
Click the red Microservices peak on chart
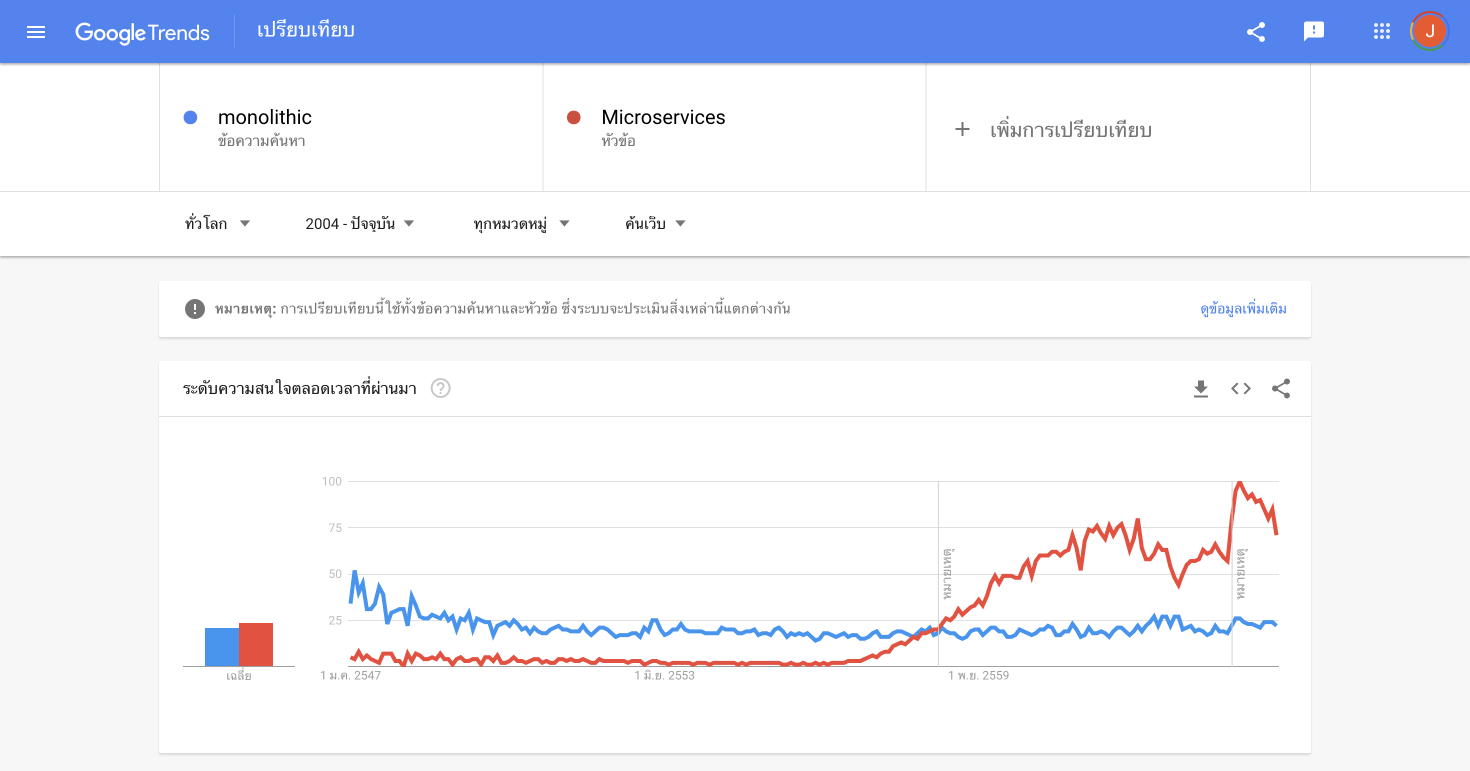pyautogui.click(x=1239, y=483)
